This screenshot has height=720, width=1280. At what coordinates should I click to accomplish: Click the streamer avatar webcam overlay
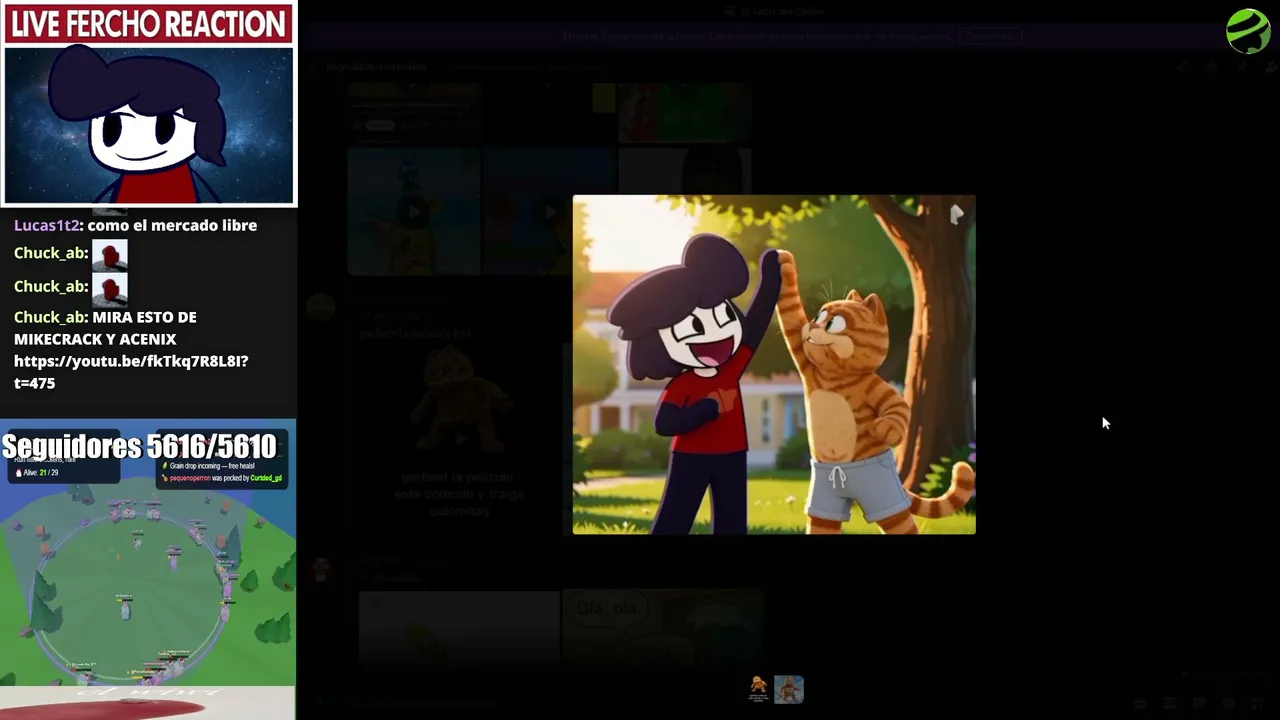click(149, 125)
